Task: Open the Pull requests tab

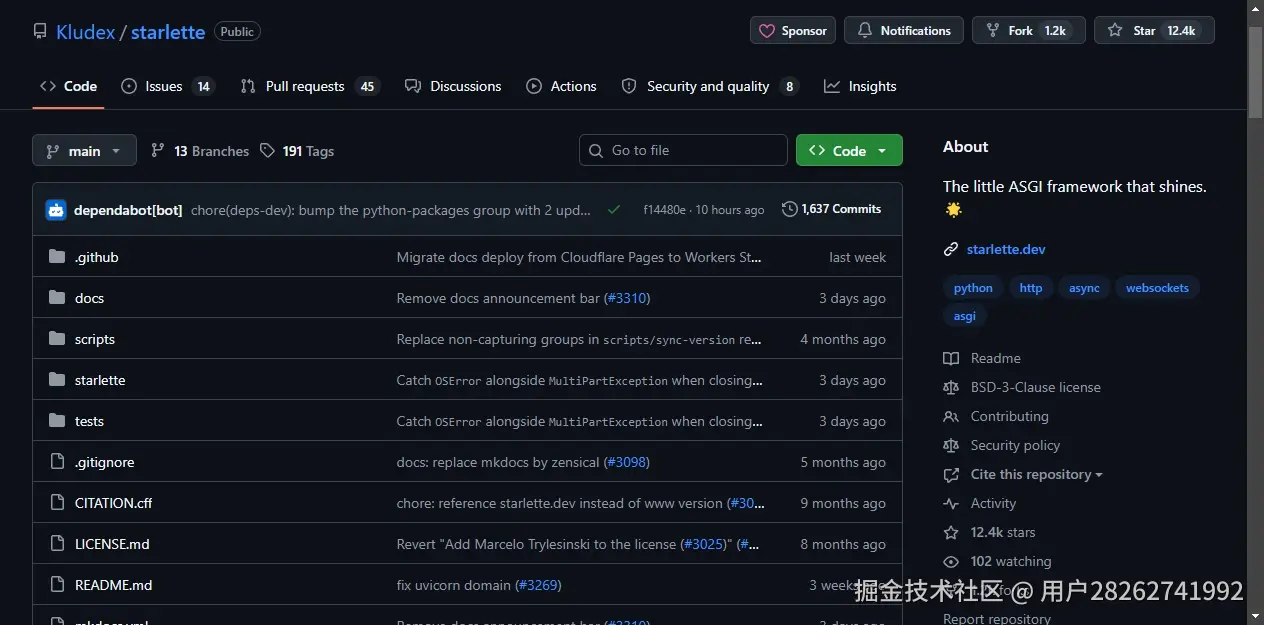Action: (310, 87)
